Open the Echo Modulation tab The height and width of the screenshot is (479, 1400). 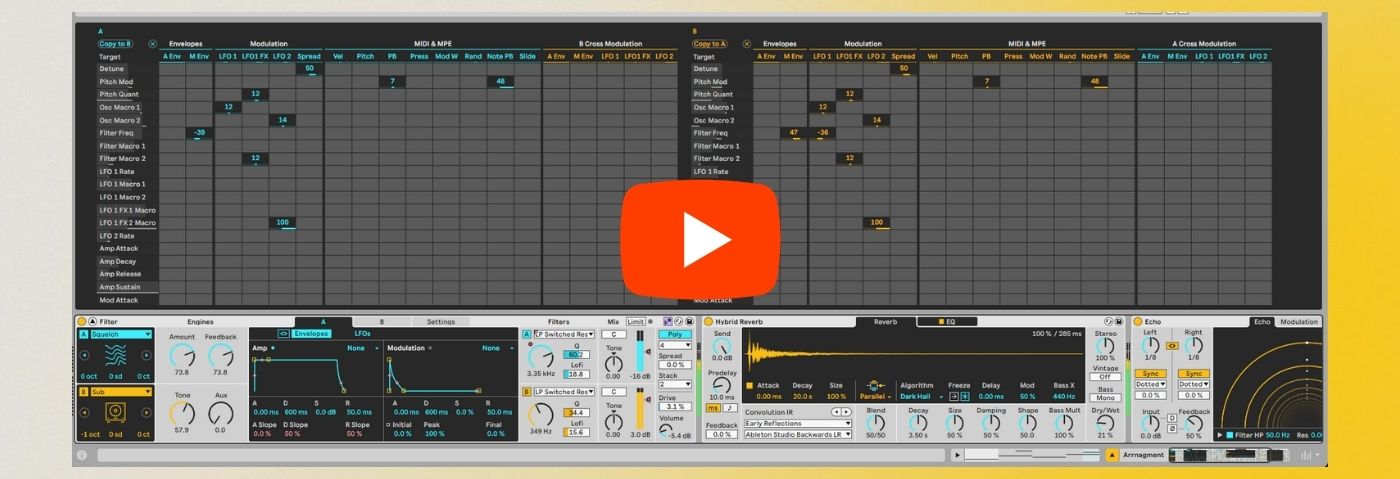(1300, 322)
